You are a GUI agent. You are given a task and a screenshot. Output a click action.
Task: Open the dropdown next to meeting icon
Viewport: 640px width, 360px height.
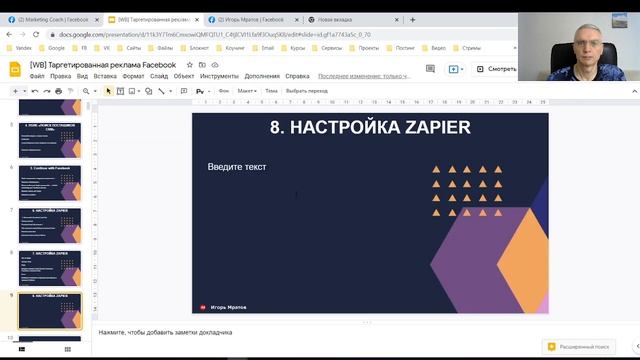click(x=462, y=69)
